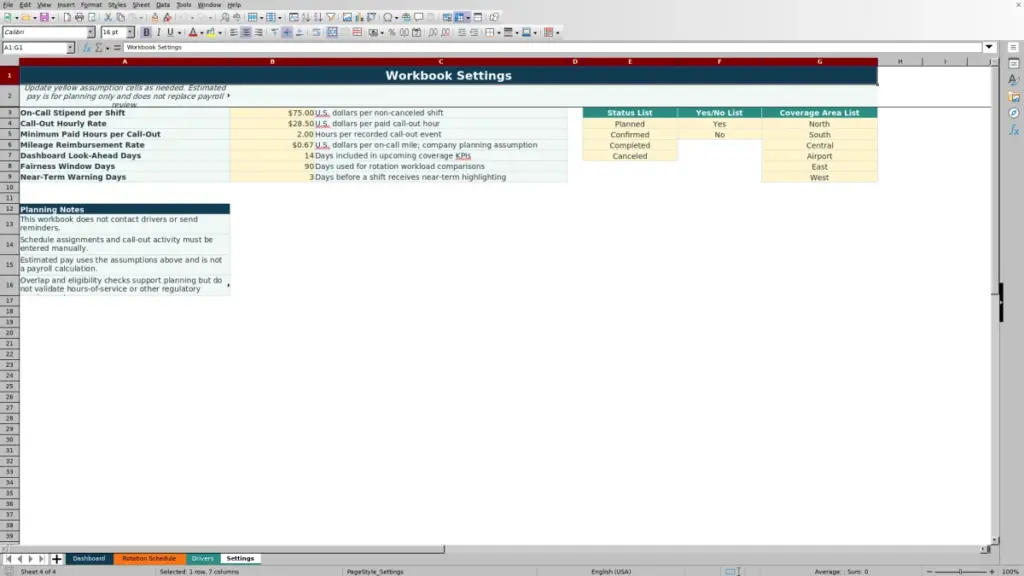This screenshot has width=1024, height=576.
Task: Open the Font Name dropdown
Action: 91,32
